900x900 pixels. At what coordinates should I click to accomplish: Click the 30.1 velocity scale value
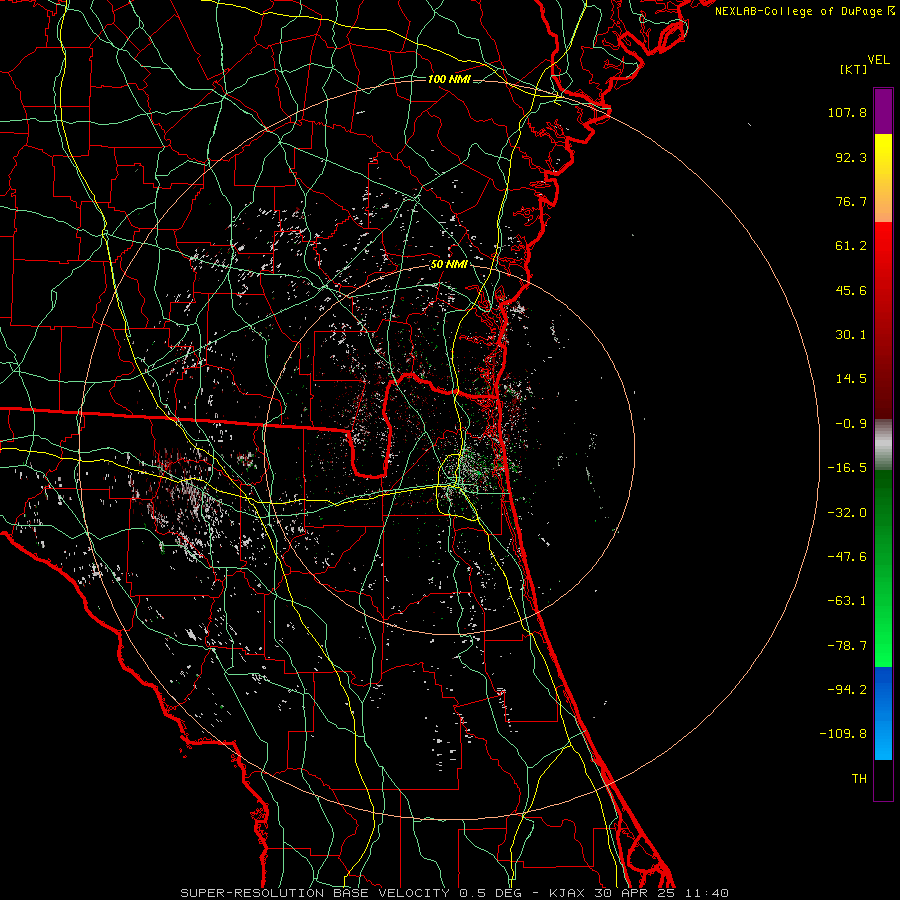(851, 335)
